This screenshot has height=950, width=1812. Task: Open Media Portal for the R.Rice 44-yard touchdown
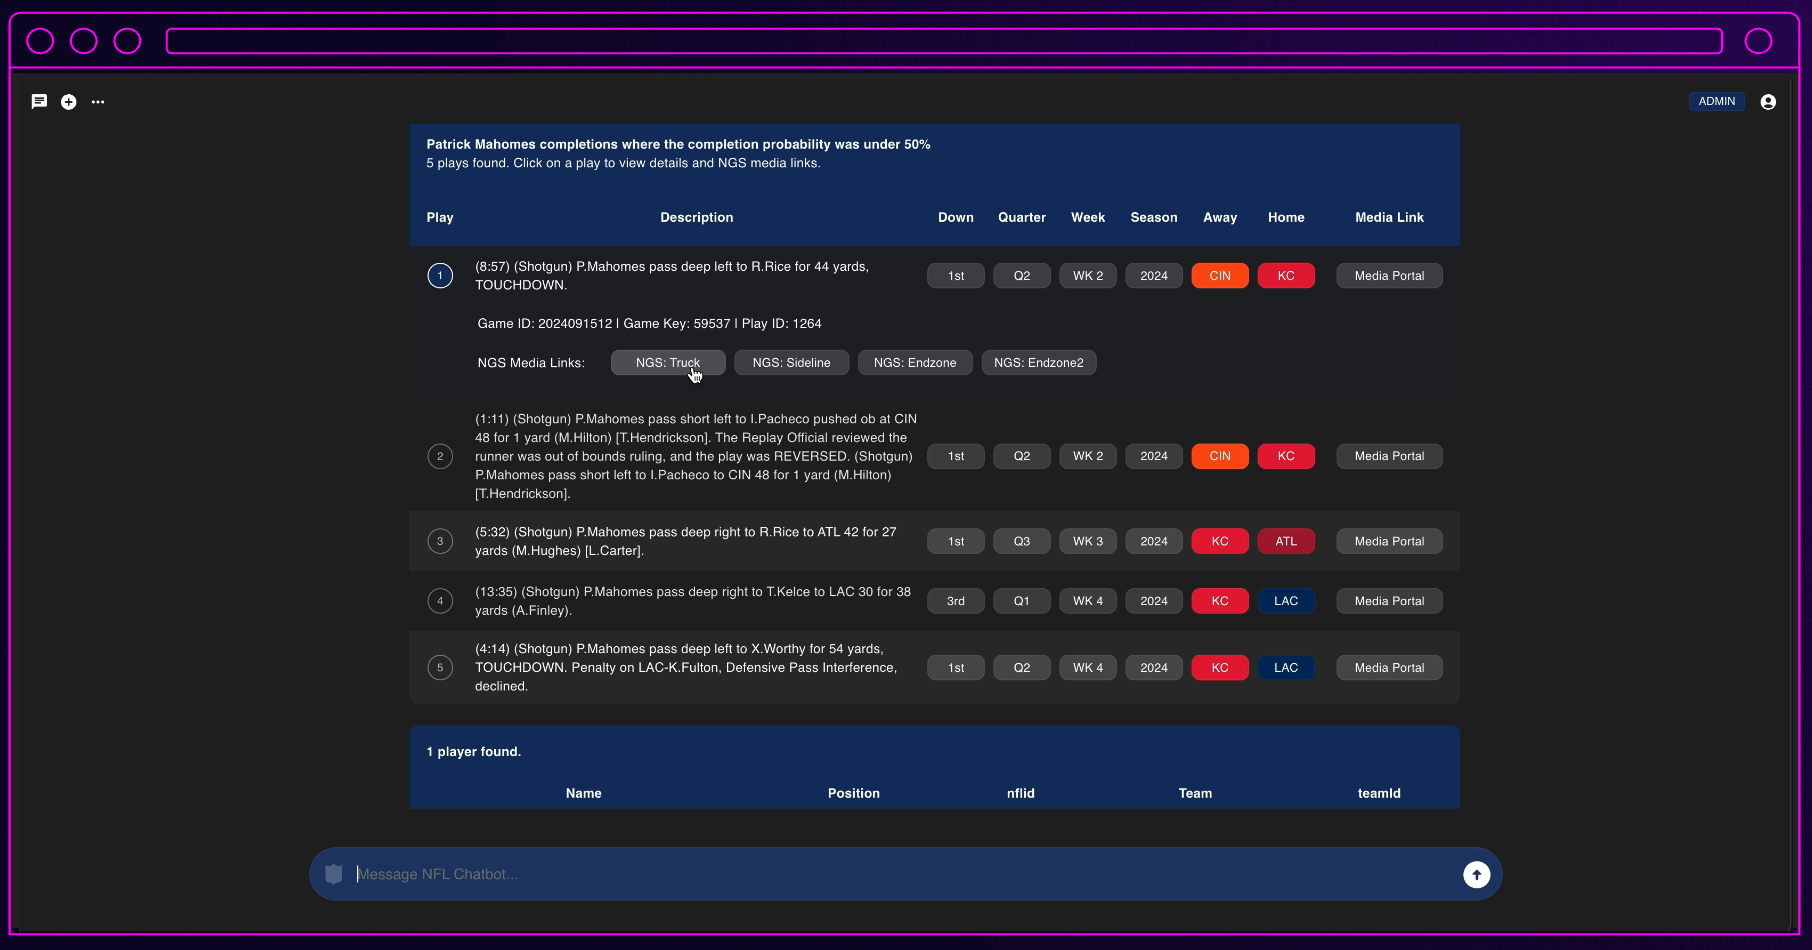coord(1389,275)
